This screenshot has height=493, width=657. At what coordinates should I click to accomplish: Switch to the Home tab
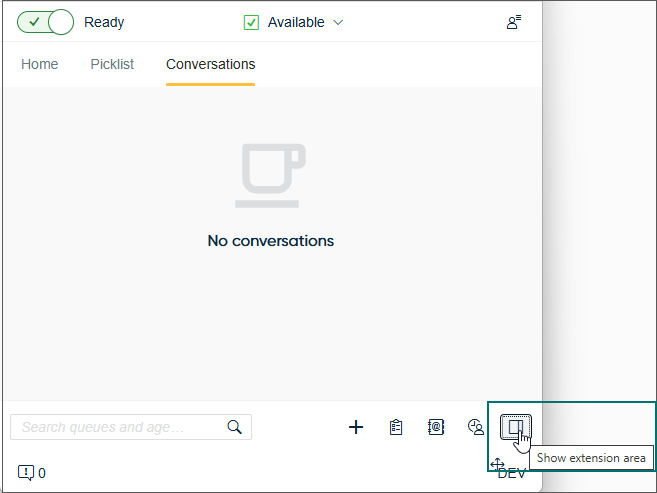tap(40, 64)
